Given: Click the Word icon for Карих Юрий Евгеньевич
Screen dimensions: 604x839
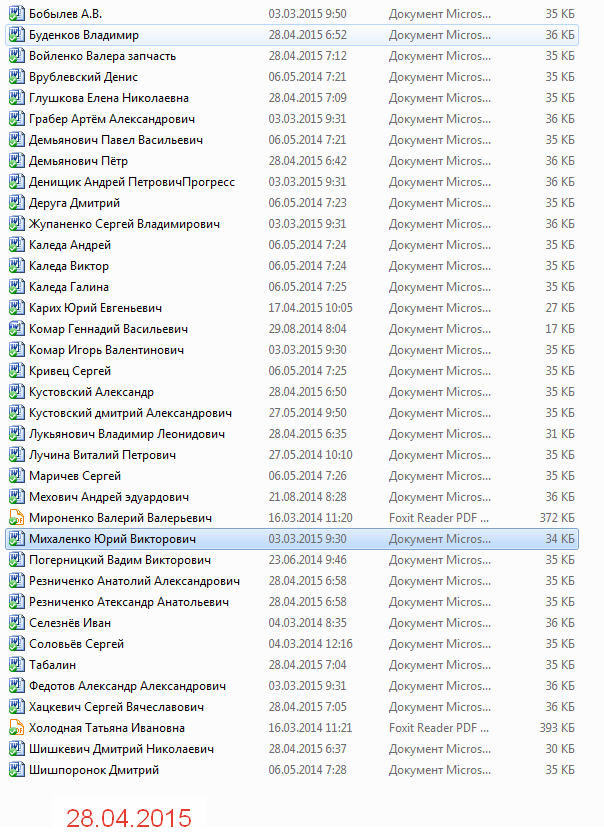Looking at the screenshot, I should pos(15,308).
